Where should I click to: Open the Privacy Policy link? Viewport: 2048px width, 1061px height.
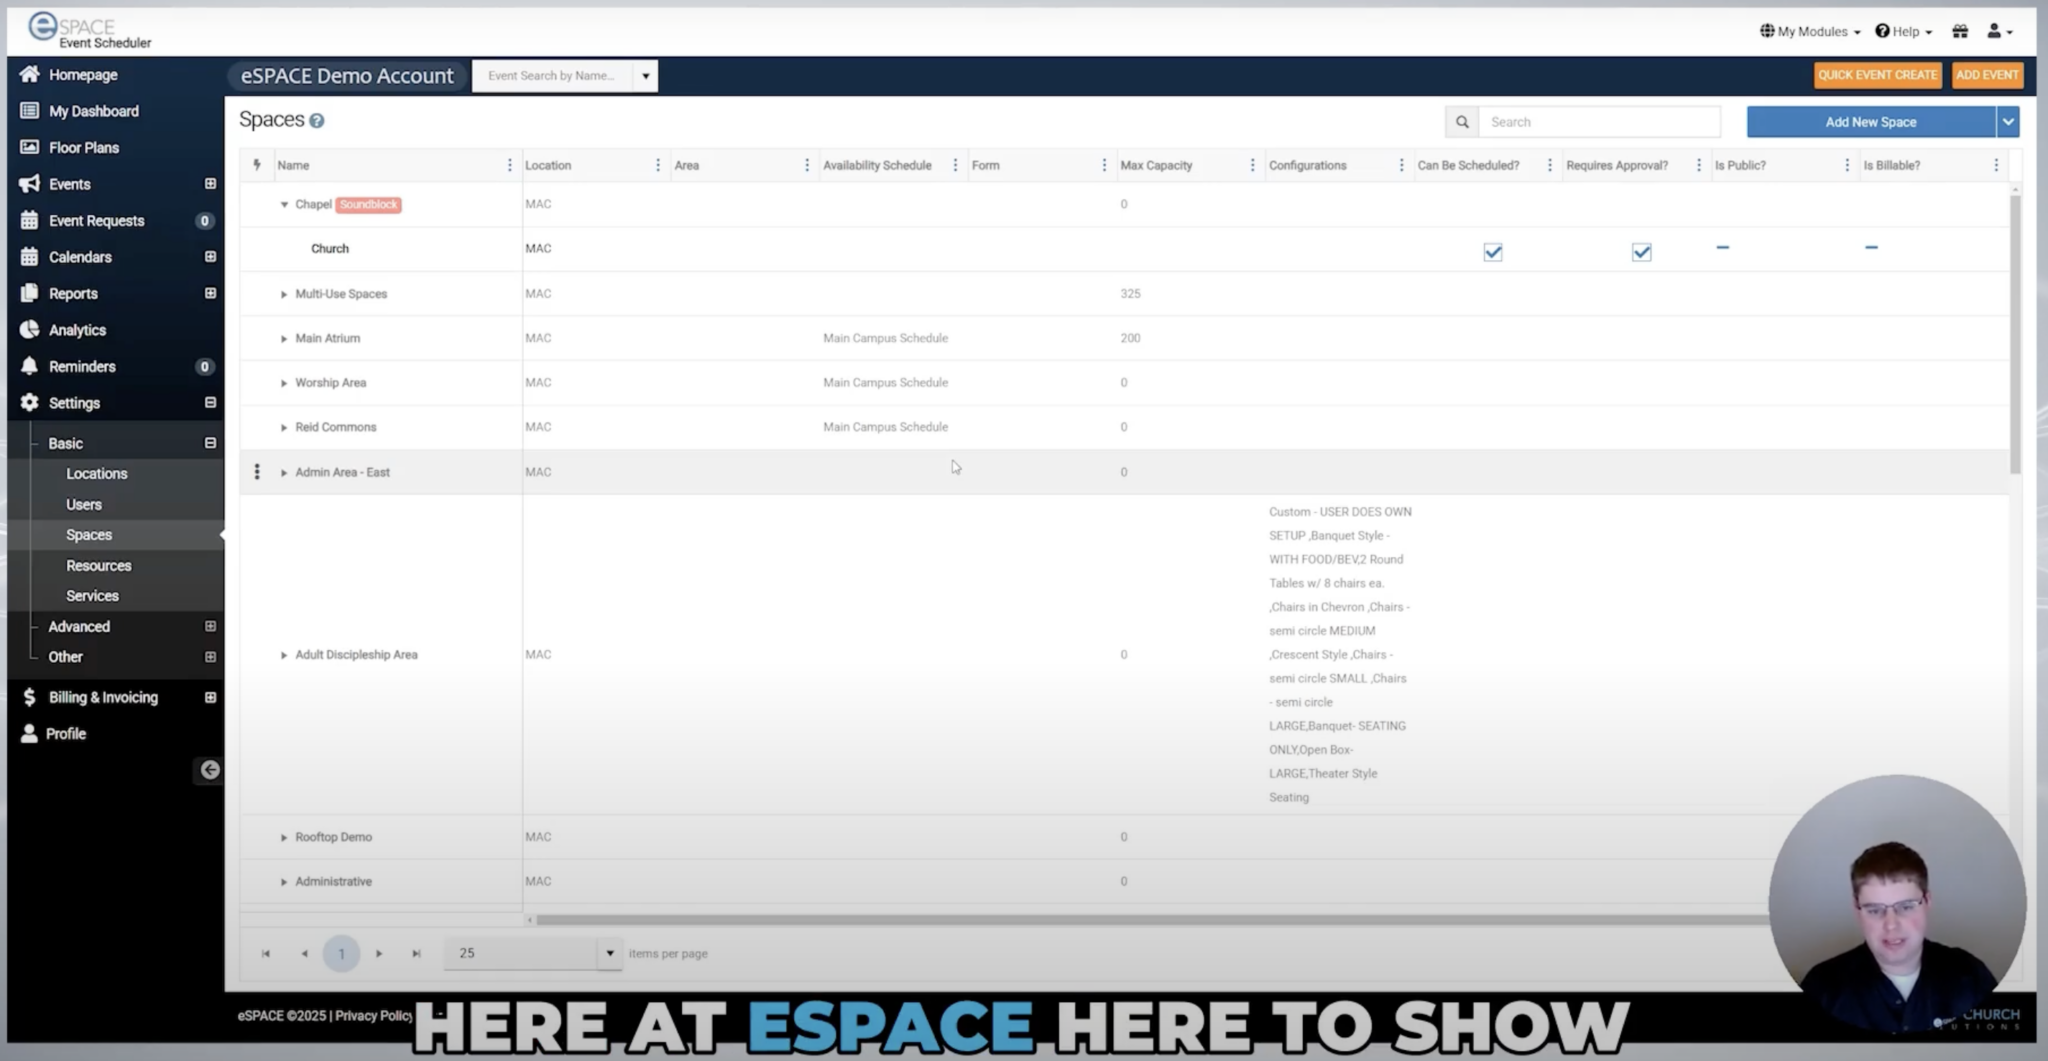(x=374, y=1015)
